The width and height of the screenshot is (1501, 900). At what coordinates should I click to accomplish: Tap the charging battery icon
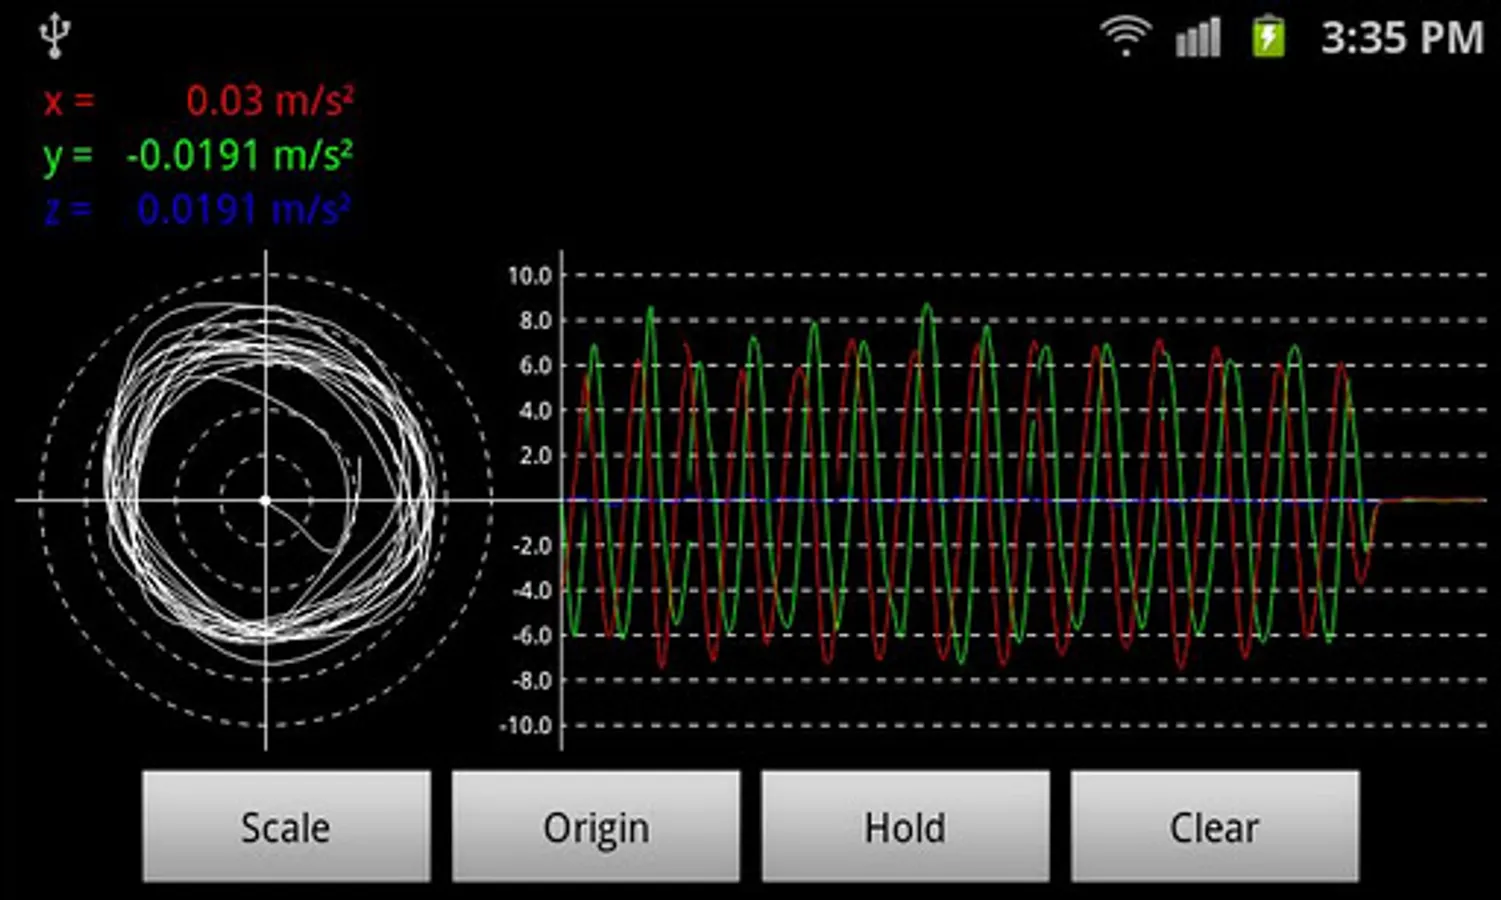1268,37
